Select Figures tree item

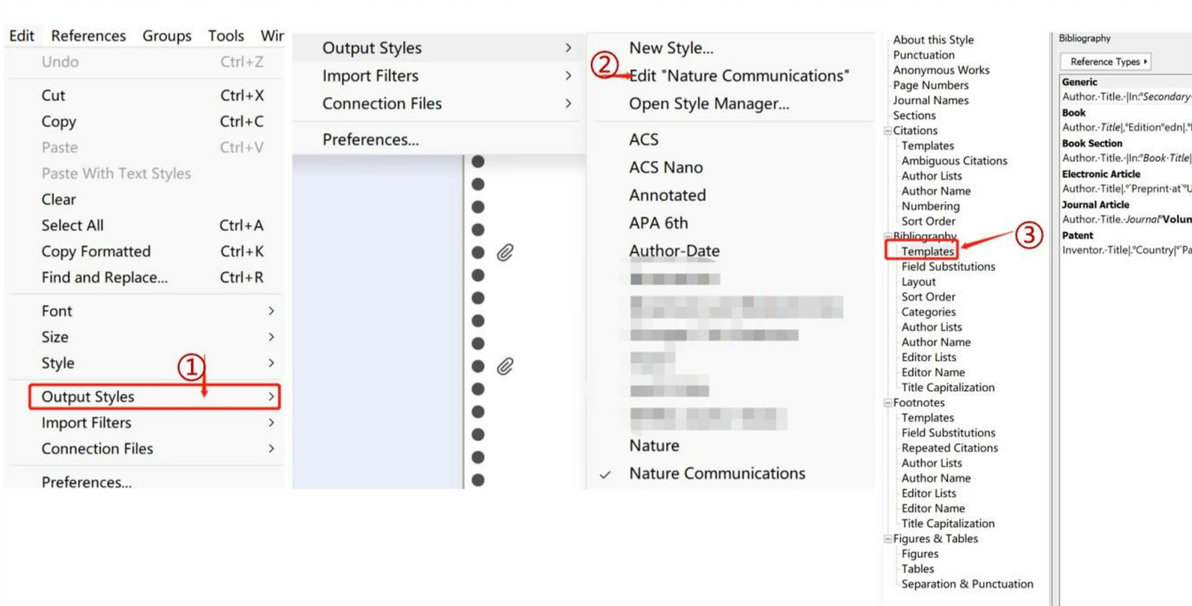(920, 554)
